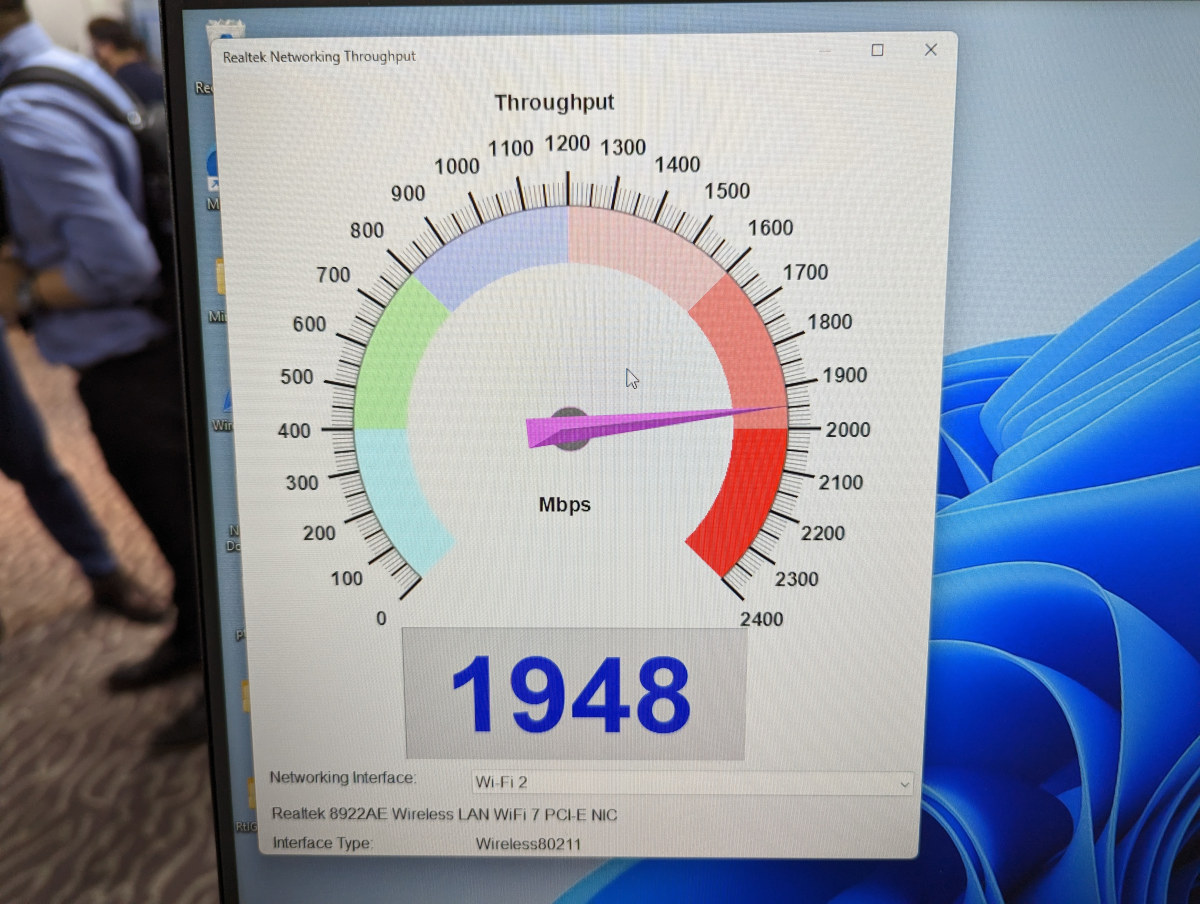Click the Mbps unit label
Viewport: 1200px width, 904px height.
pyautogui.click(x=565, y=505)
